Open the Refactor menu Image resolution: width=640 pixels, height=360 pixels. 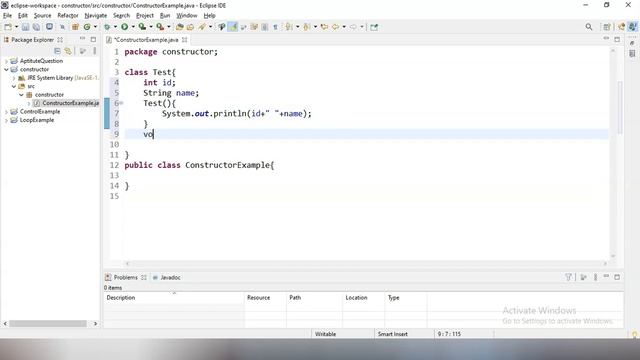[68, 16]
